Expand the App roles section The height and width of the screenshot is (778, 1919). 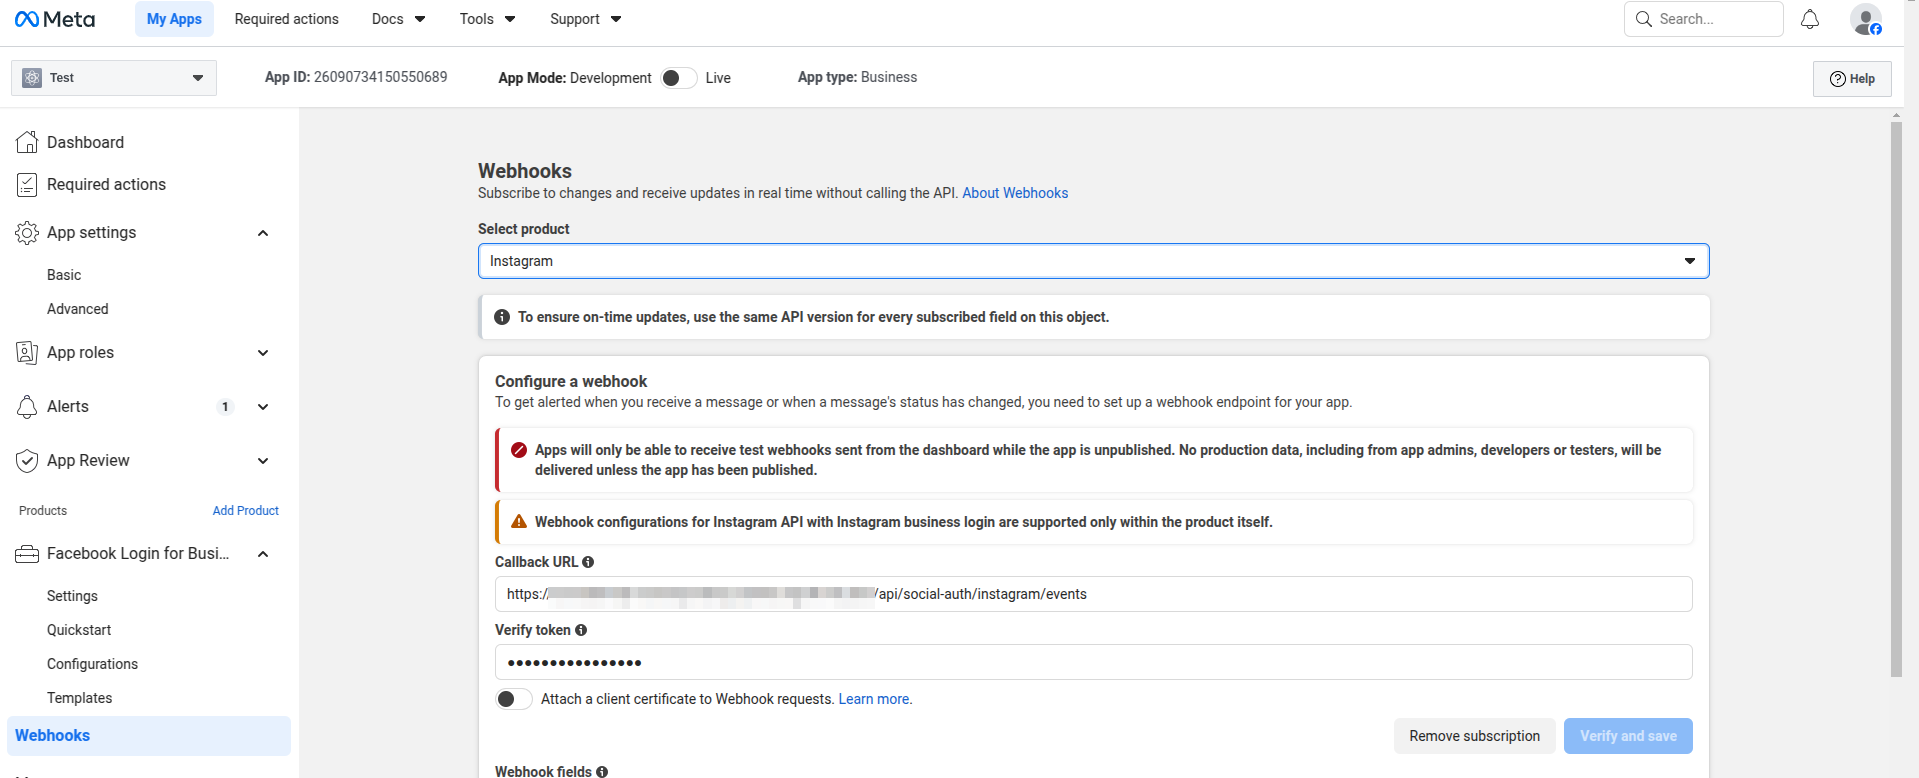(x=263, y=353)
